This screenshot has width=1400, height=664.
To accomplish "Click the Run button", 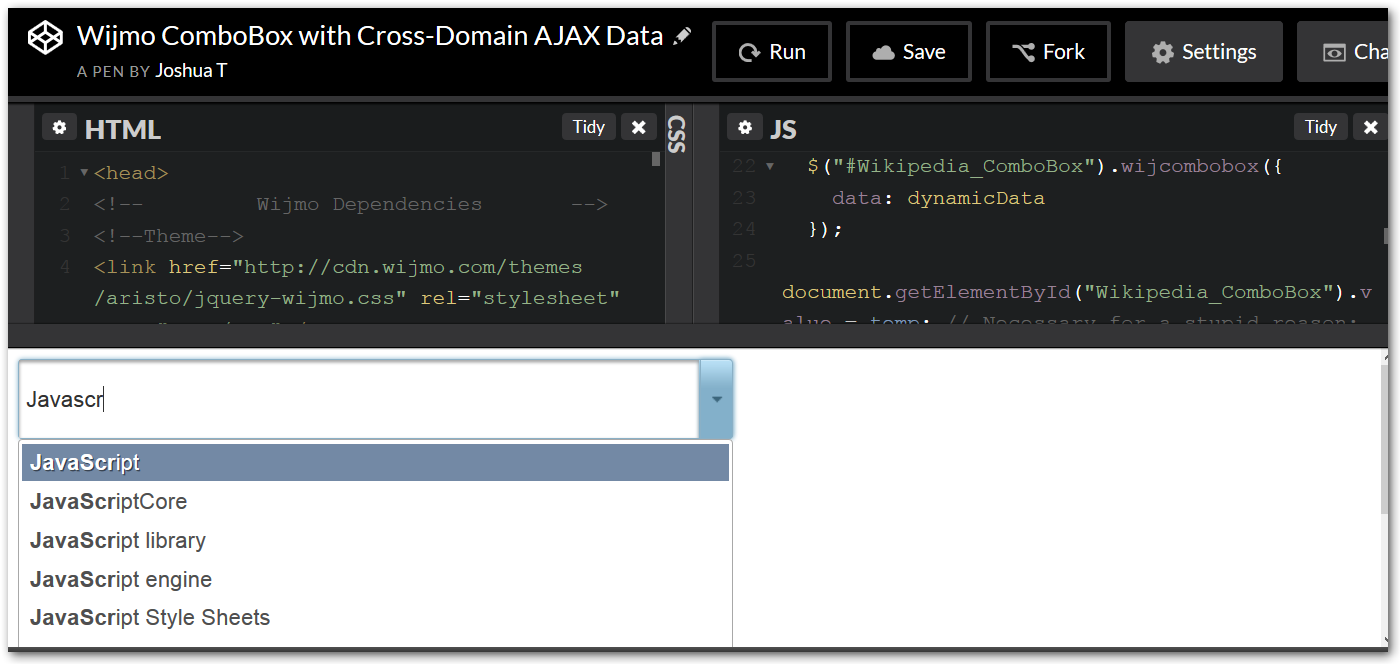I will [x=771, y=52].
